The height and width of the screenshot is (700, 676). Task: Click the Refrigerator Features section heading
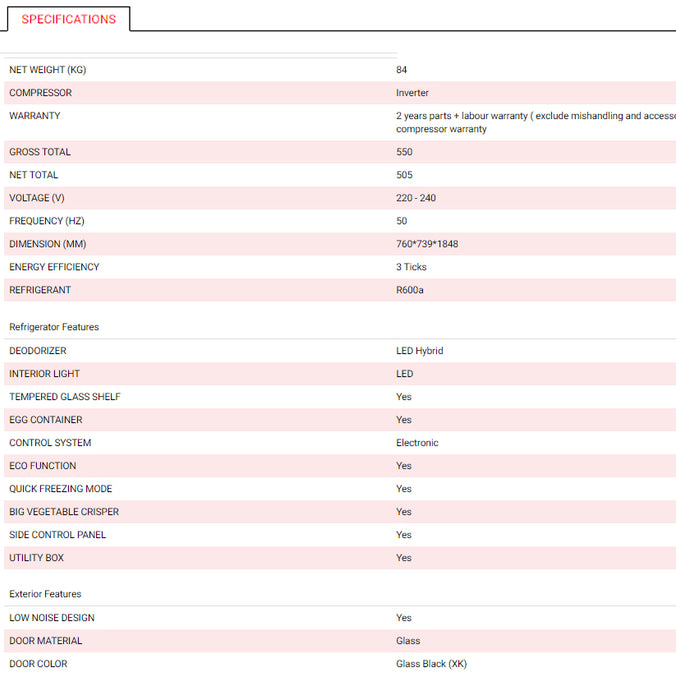54,327
